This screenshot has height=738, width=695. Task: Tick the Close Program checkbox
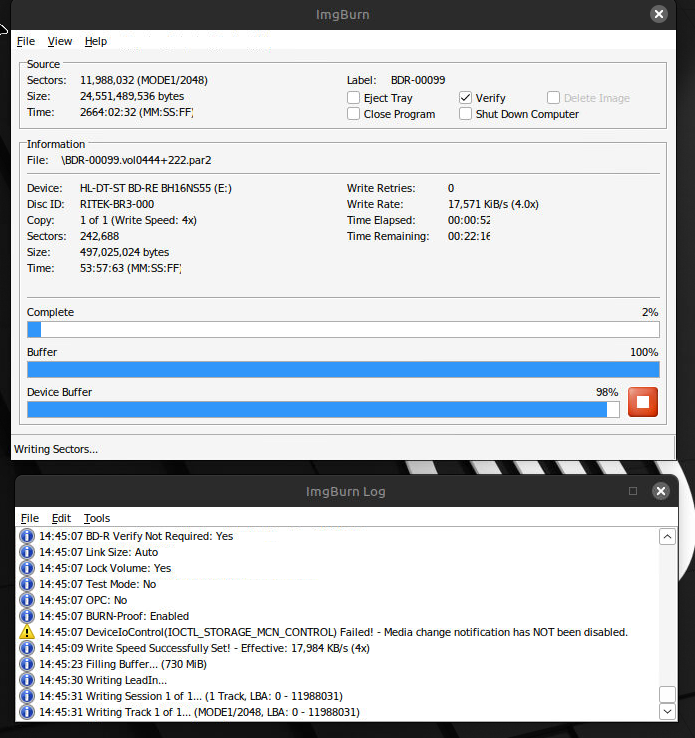click(353, 114)
